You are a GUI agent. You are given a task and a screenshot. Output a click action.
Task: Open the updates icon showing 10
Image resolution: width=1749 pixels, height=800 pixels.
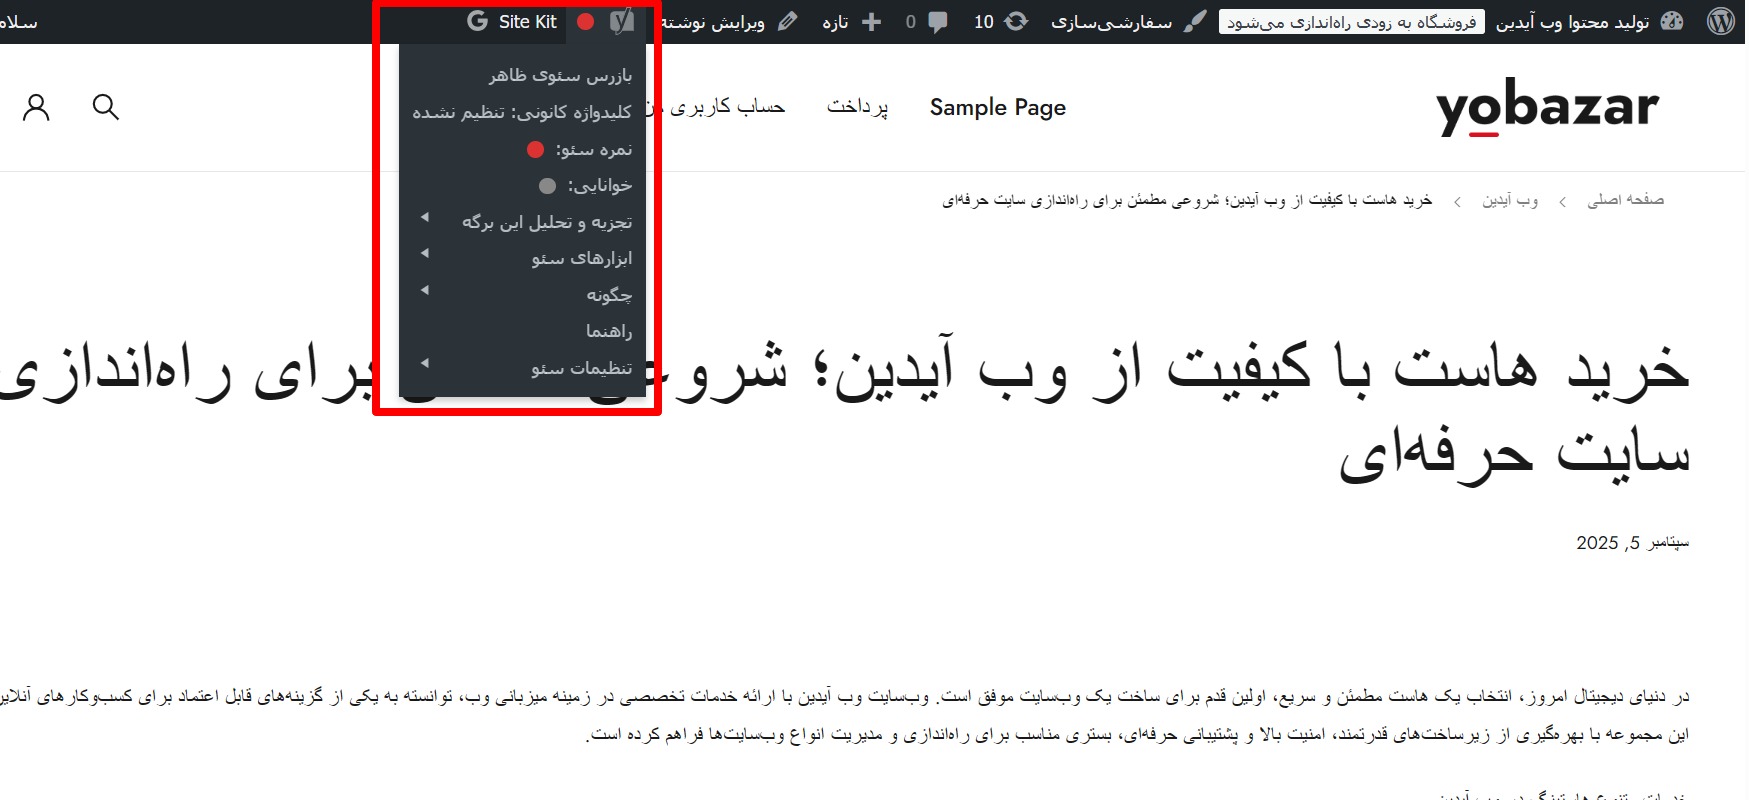1016,21
